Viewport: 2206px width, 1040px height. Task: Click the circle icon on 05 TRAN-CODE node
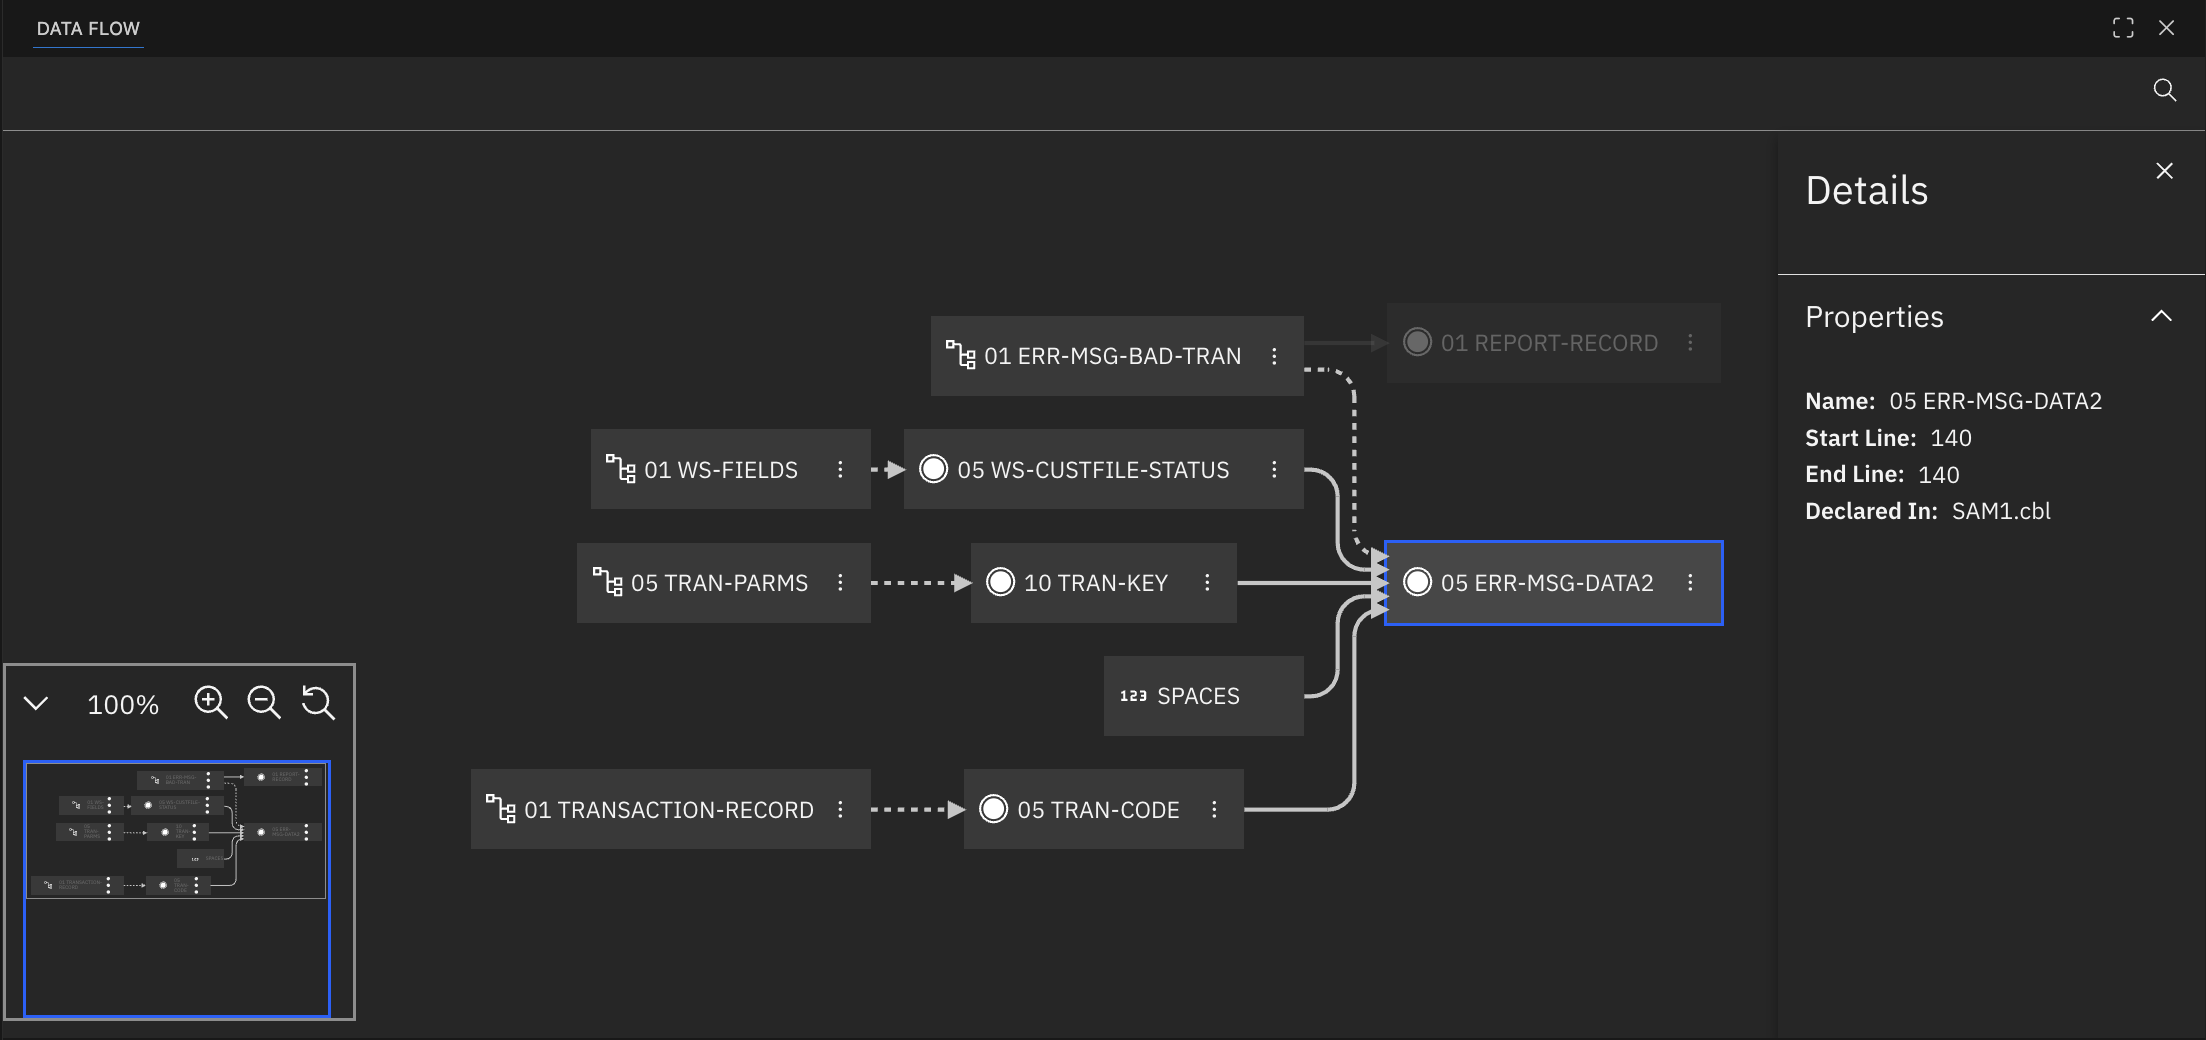click(994, 809)
